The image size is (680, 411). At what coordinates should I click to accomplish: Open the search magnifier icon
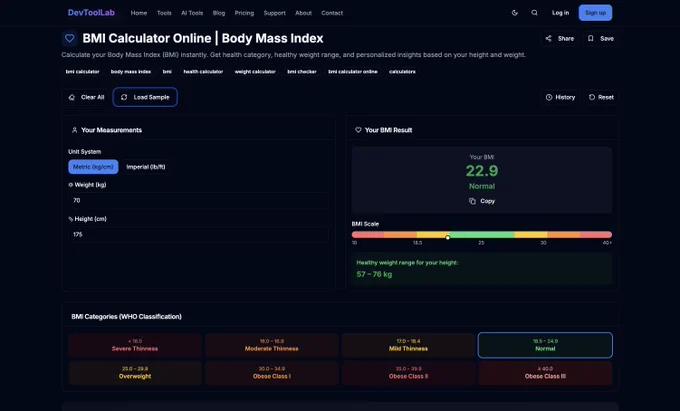[534, 13]
